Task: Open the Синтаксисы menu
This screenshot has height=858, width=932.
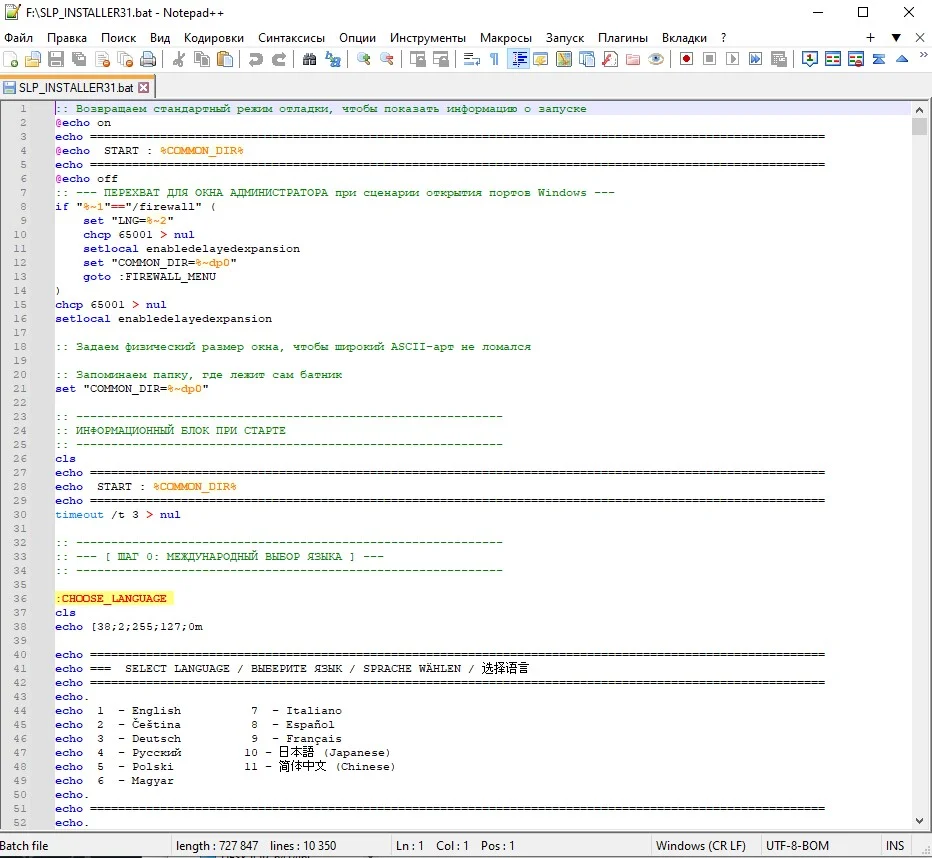Action: [x=291, y=37]
